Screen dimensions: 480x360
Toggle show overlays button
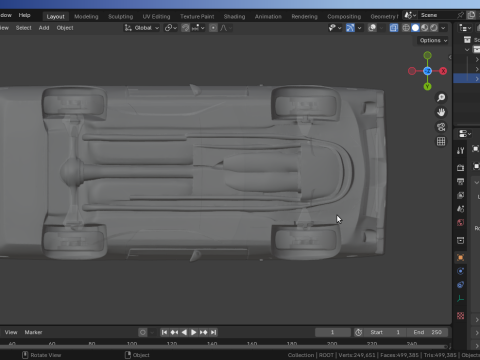(x=372, y=28)
